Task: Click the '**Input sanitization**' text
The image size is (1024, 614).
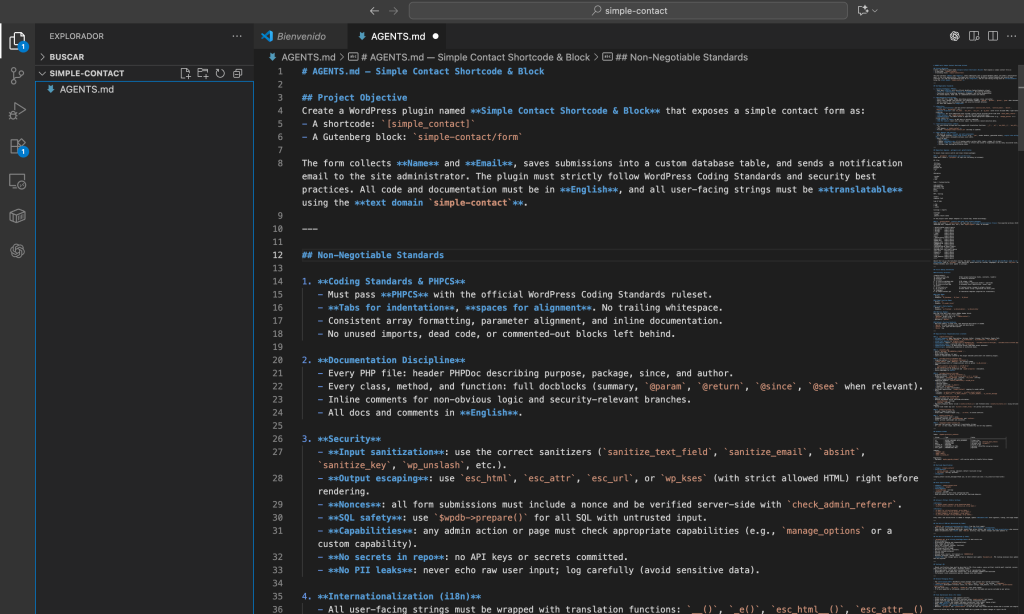Action: 386,452
